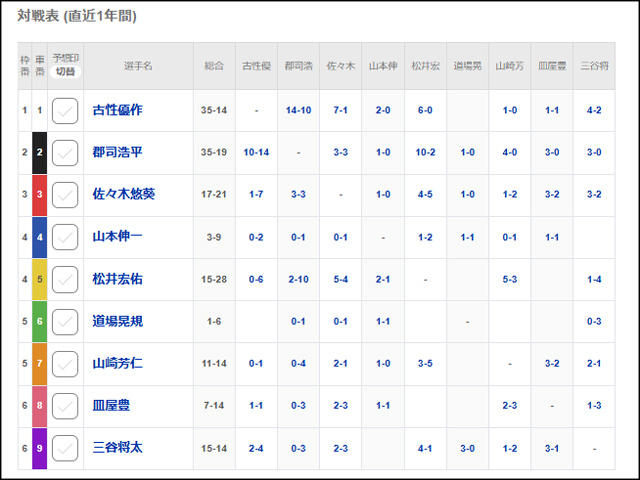640x480 pixels.
Task: Click the 10-2 record in the 郡司浩平 row
Action: (425, 152)
